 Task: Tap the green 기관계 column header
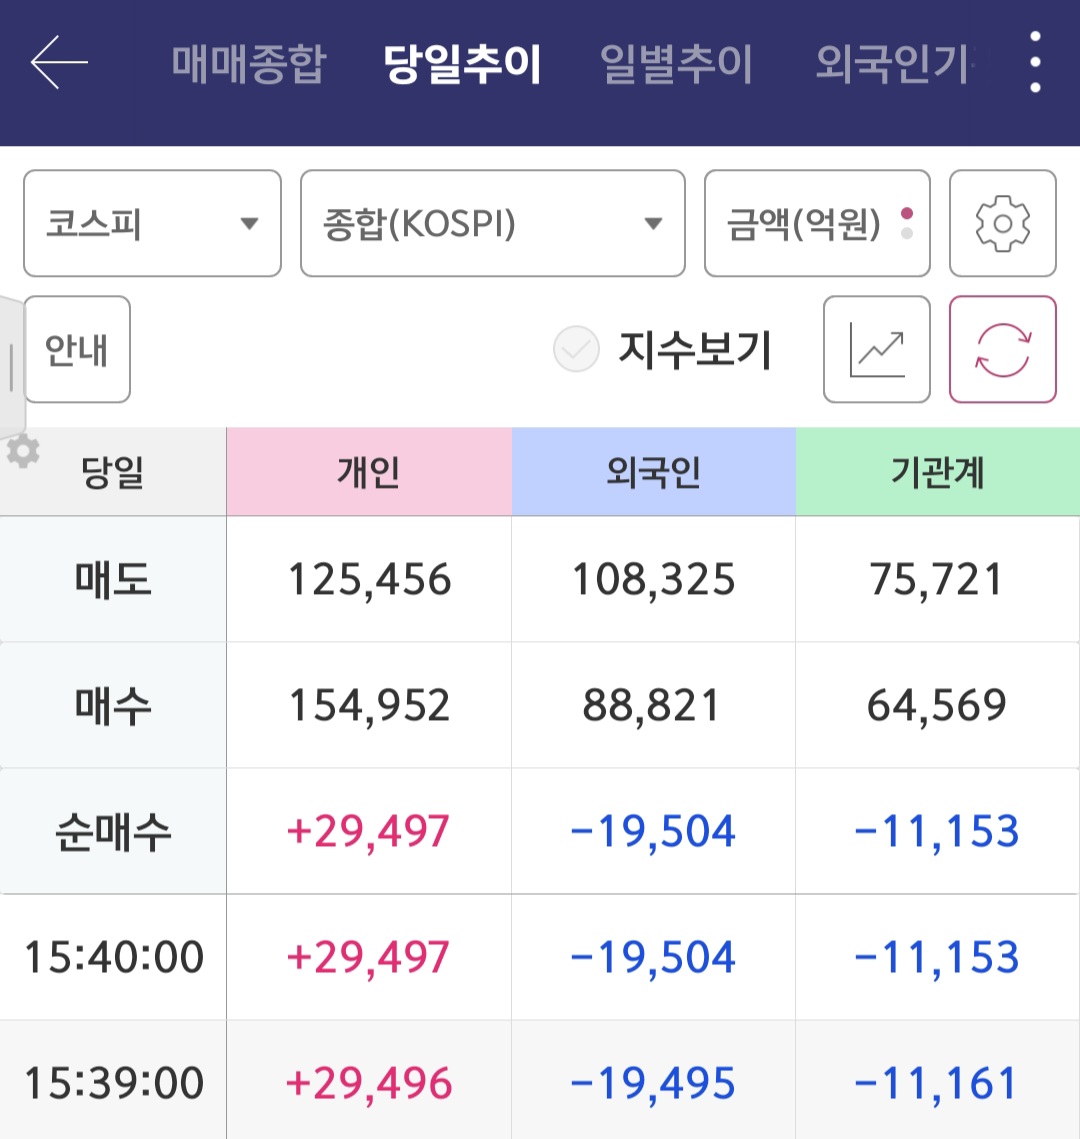(x=937, y=472)
